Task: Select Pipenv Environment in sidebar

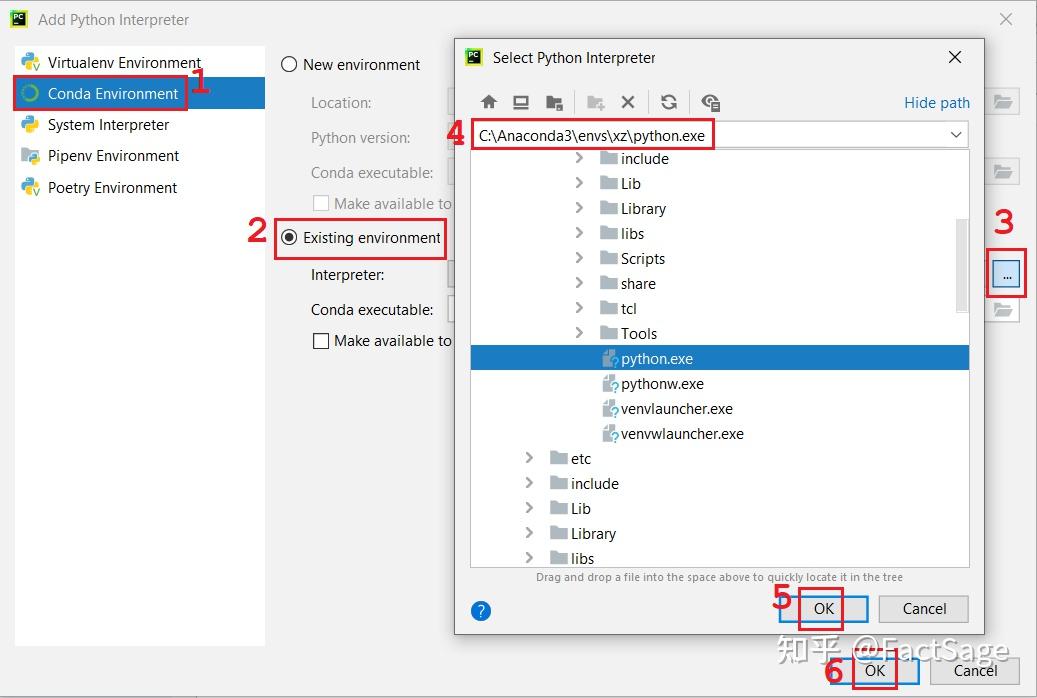Action: 140,155
